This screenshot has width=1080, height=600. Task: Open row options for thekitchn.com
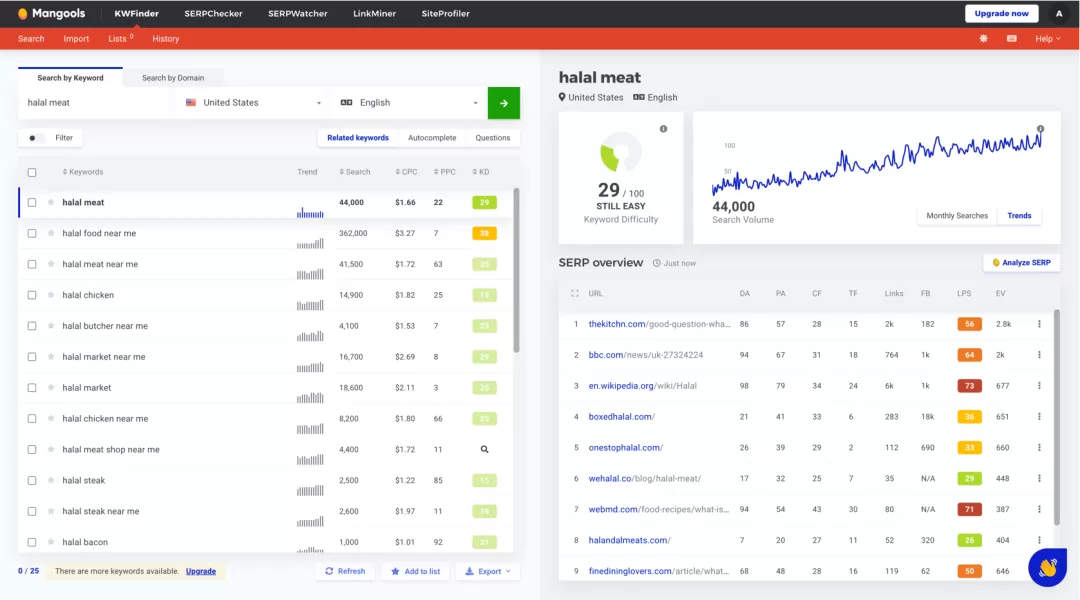pyautogui.click(x=1039, y=324)
